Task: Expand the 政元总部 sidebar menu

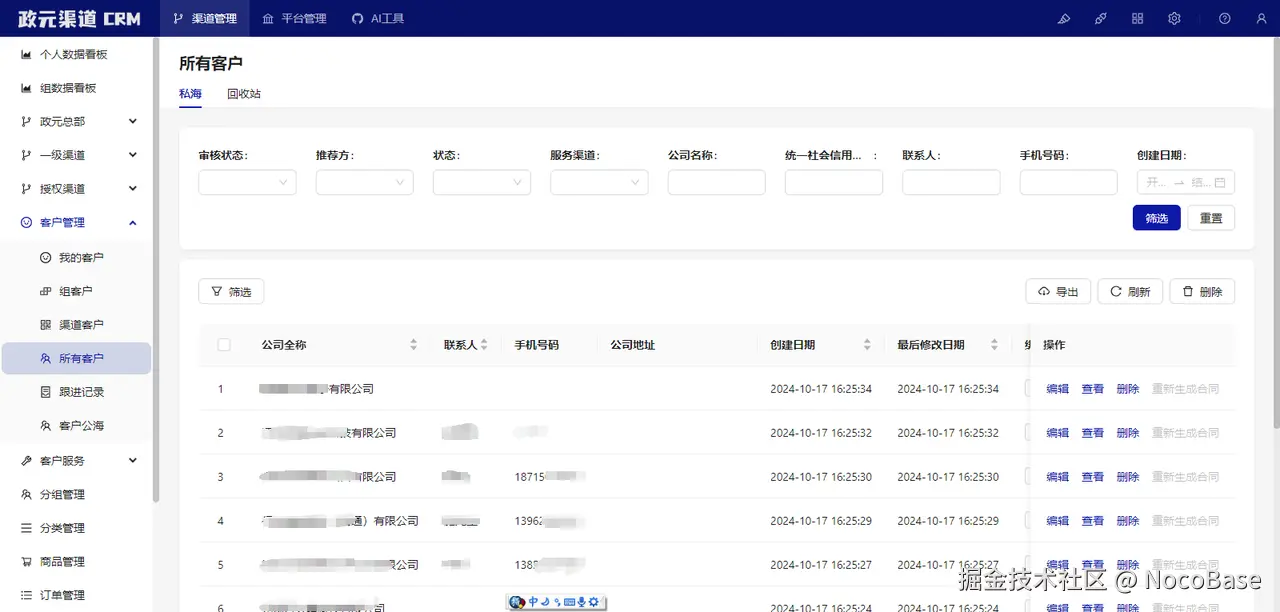Action: (77, 121)
